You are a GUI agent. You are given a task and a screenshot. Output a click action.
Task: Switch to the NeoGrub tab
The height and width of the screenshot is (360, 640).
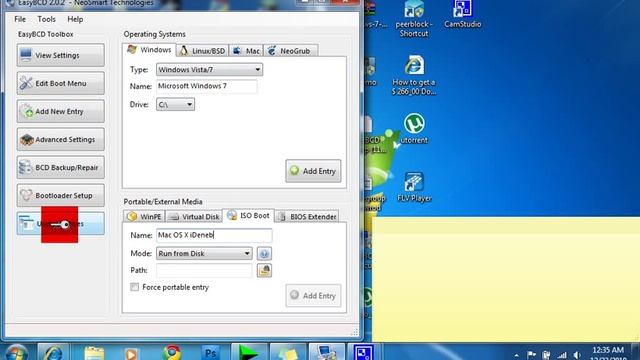pos(290,51)
